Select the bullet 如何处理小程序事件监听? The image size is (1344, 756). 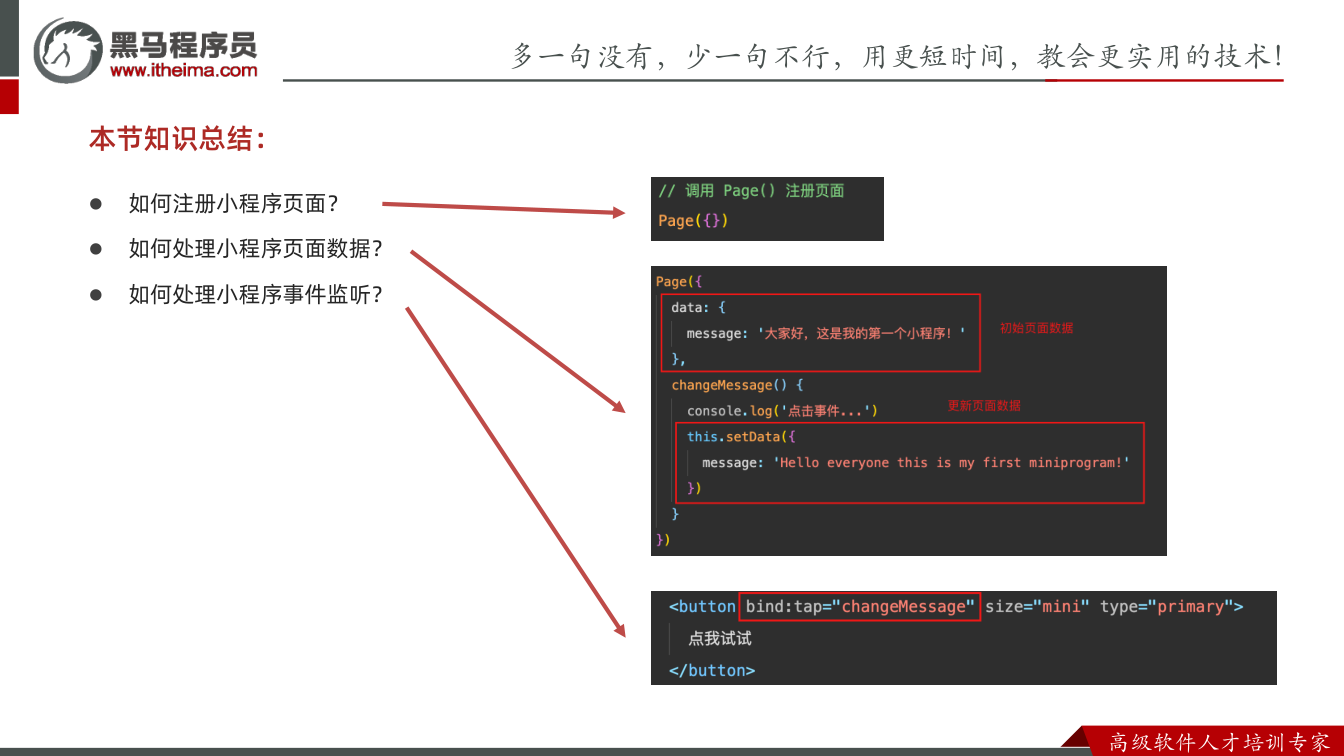pos(256,295)
